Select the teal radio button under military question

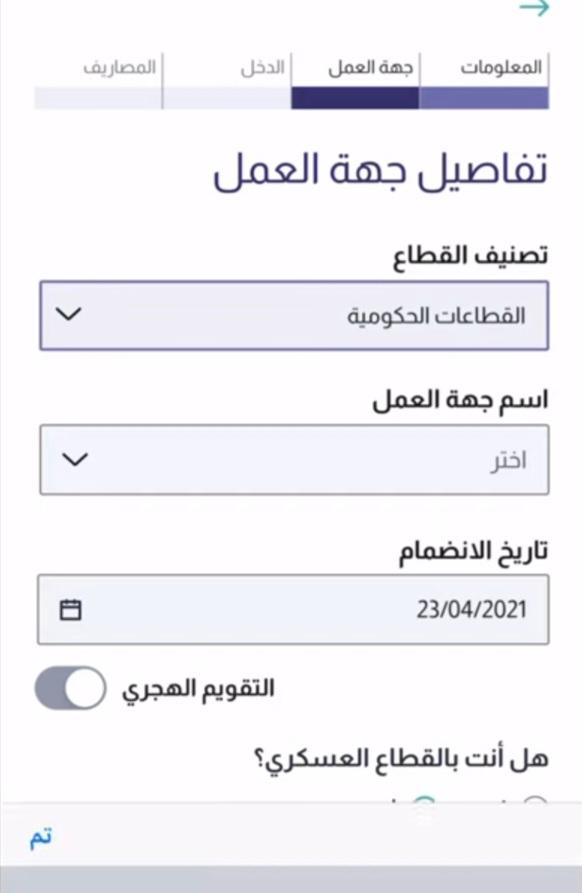pyautogui.click(x=423, y=800)
